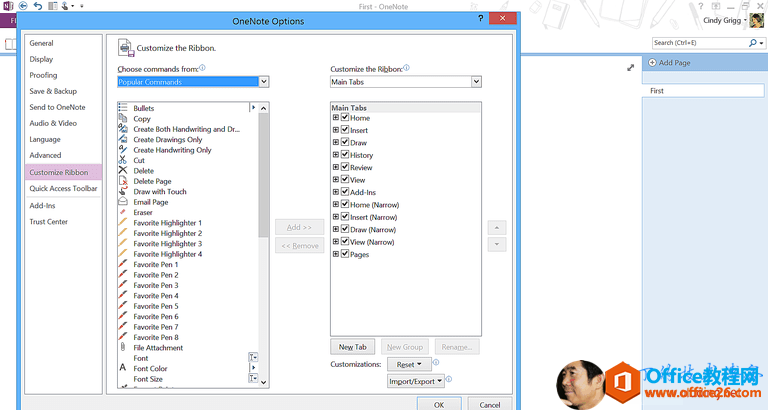This screenshot has width=768, height=410.
Task: Open the Customize the Ribbon dropdown
Action: [476, 82]
